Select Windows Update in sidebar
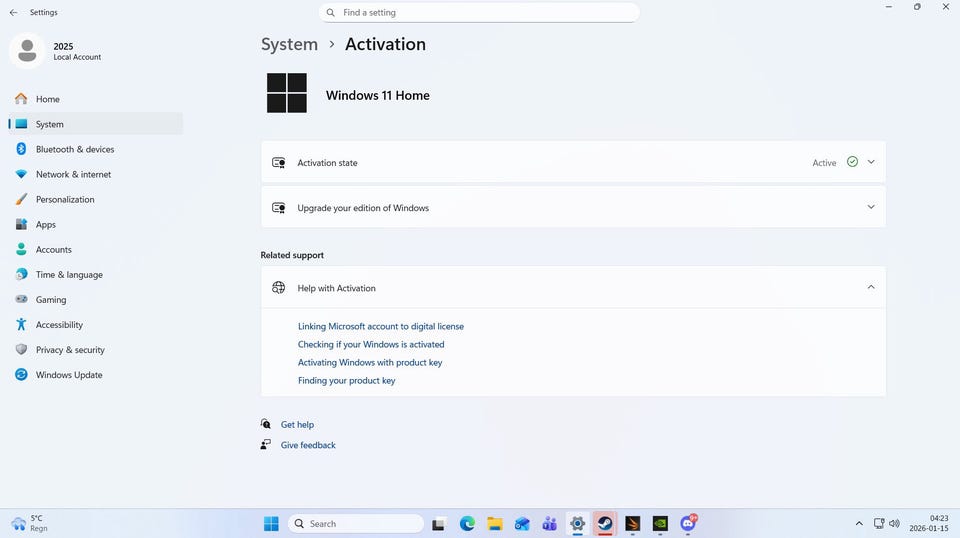Viewport: 960px width, 538px height. pos(69,375)
